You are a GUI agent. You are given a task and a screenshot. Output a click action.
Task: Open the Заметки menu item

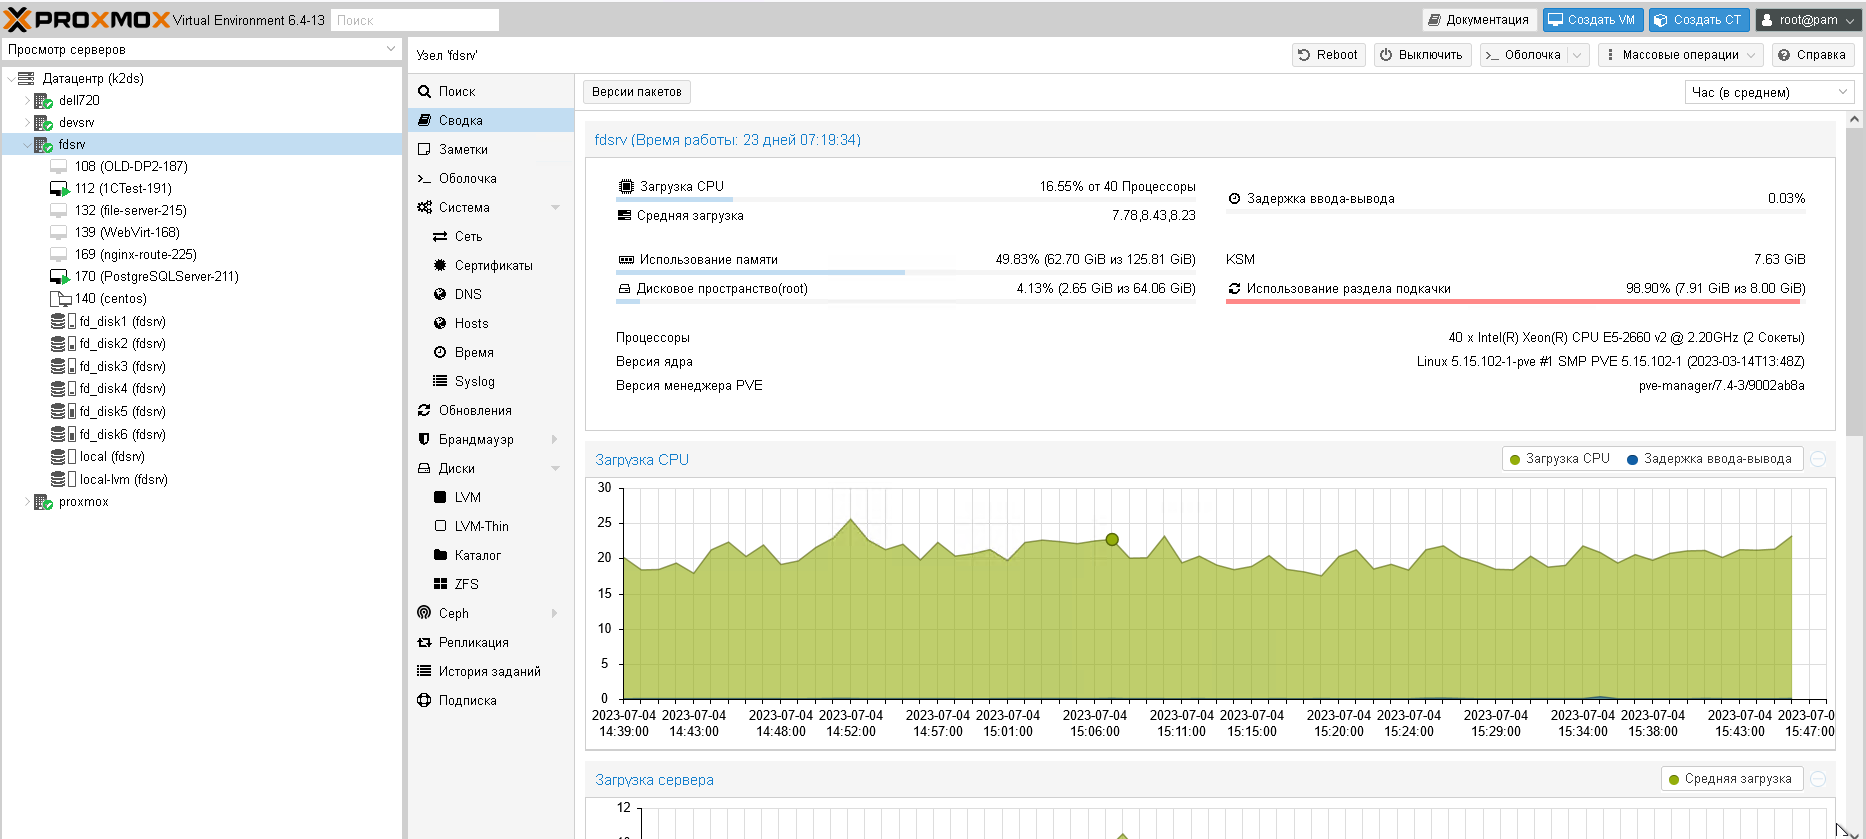(x=491, y=150)
